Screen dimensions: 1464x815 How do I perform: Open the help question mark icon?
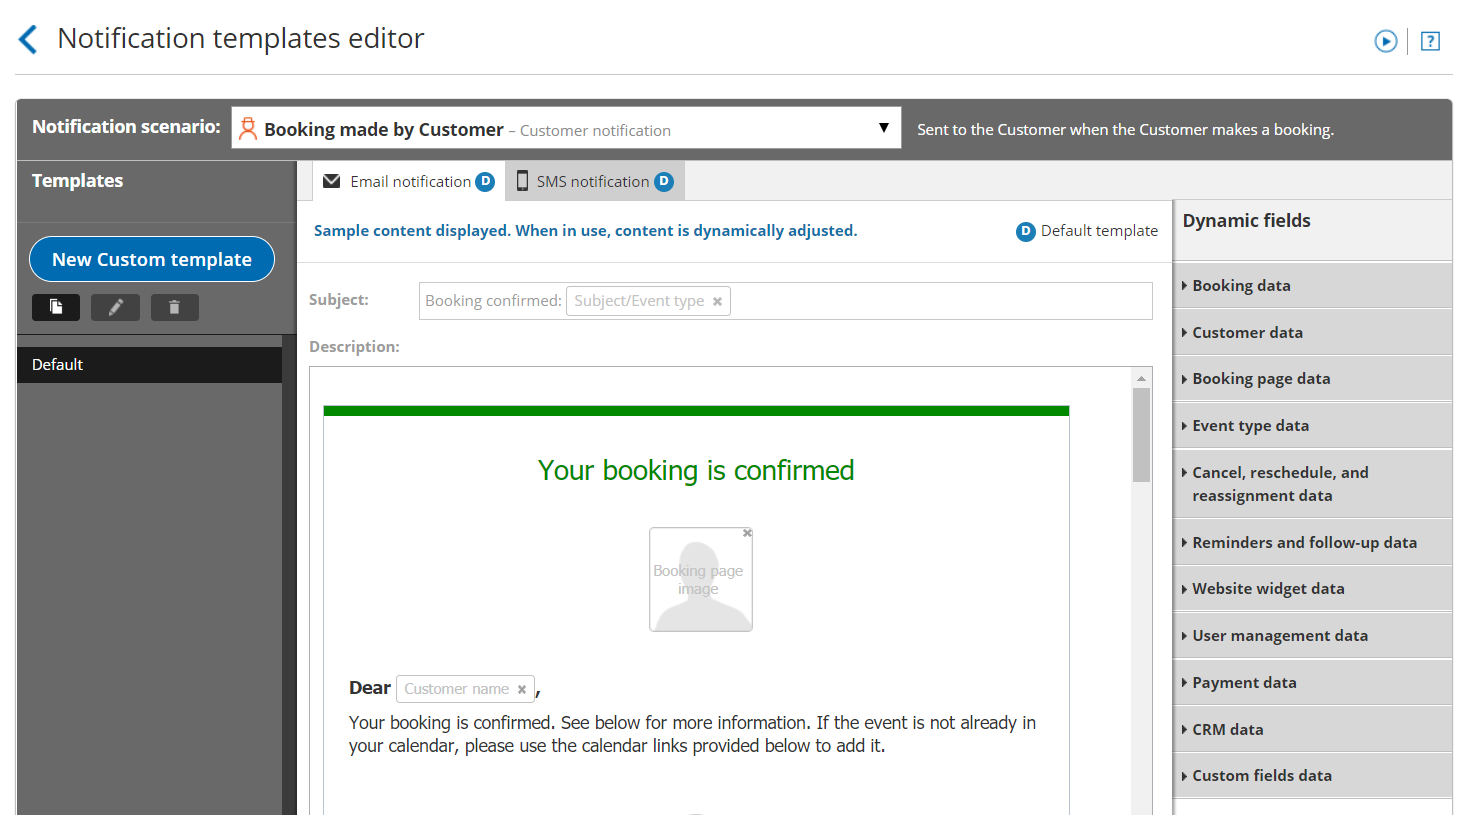1430,41
